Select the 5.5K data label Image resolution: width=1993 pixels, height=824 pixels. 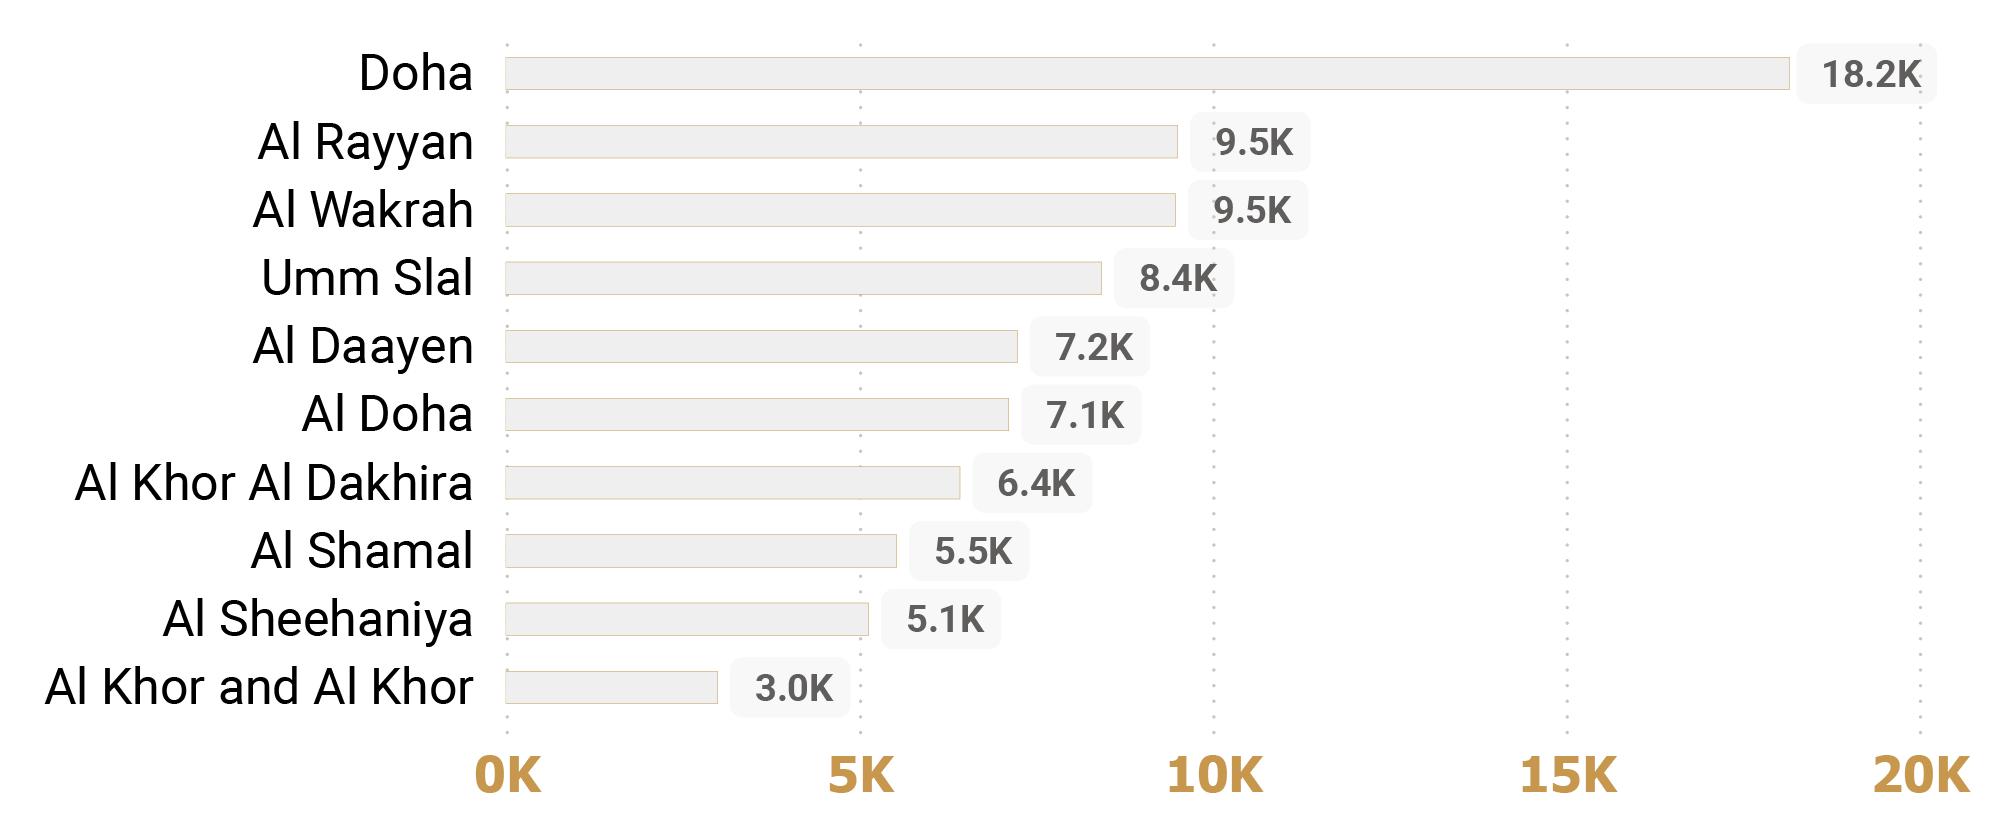972,551
